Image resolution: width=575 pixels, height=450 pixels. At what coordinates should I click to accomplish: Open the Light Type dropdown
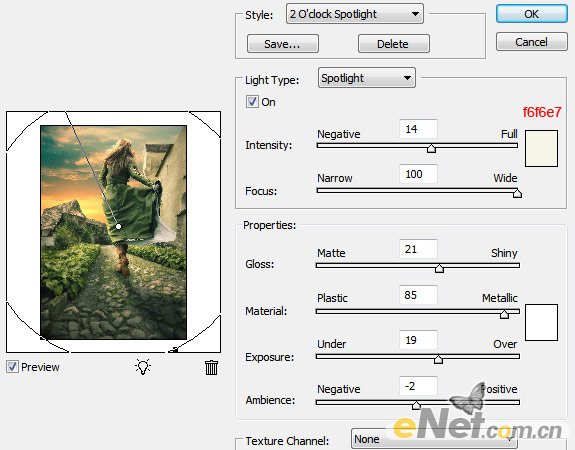(366, 78)
